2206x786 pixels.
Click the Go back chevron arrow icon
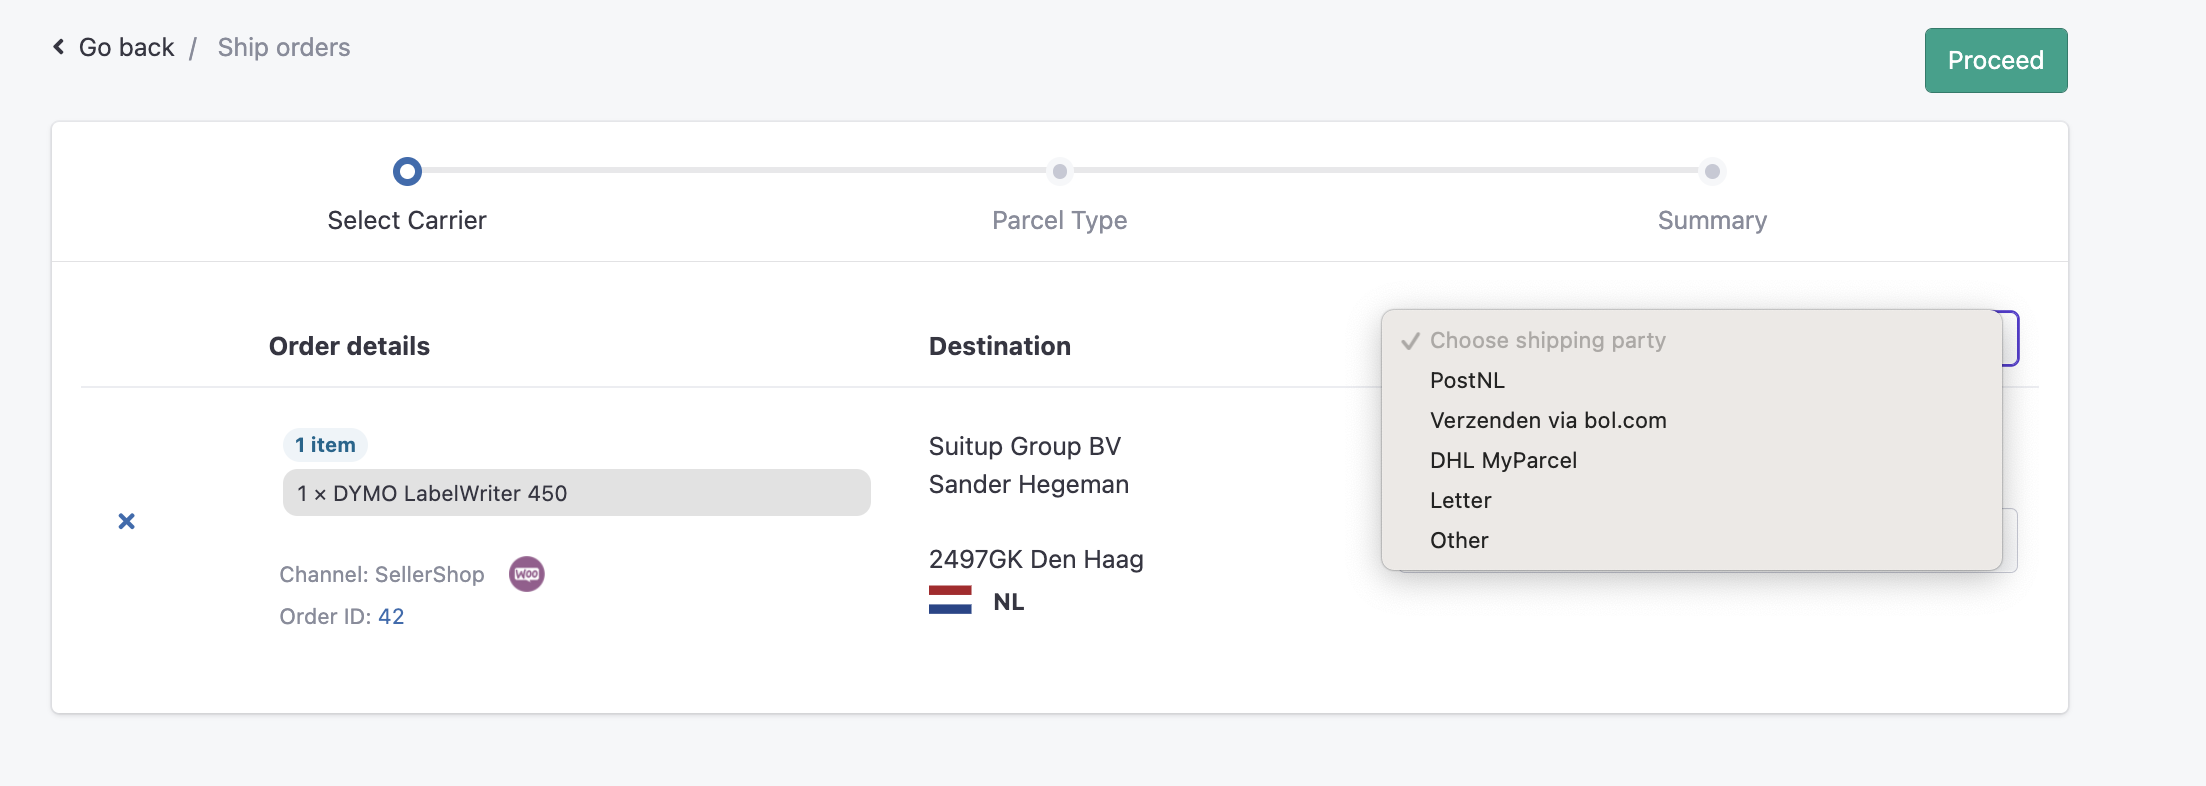tap(59, 47)
